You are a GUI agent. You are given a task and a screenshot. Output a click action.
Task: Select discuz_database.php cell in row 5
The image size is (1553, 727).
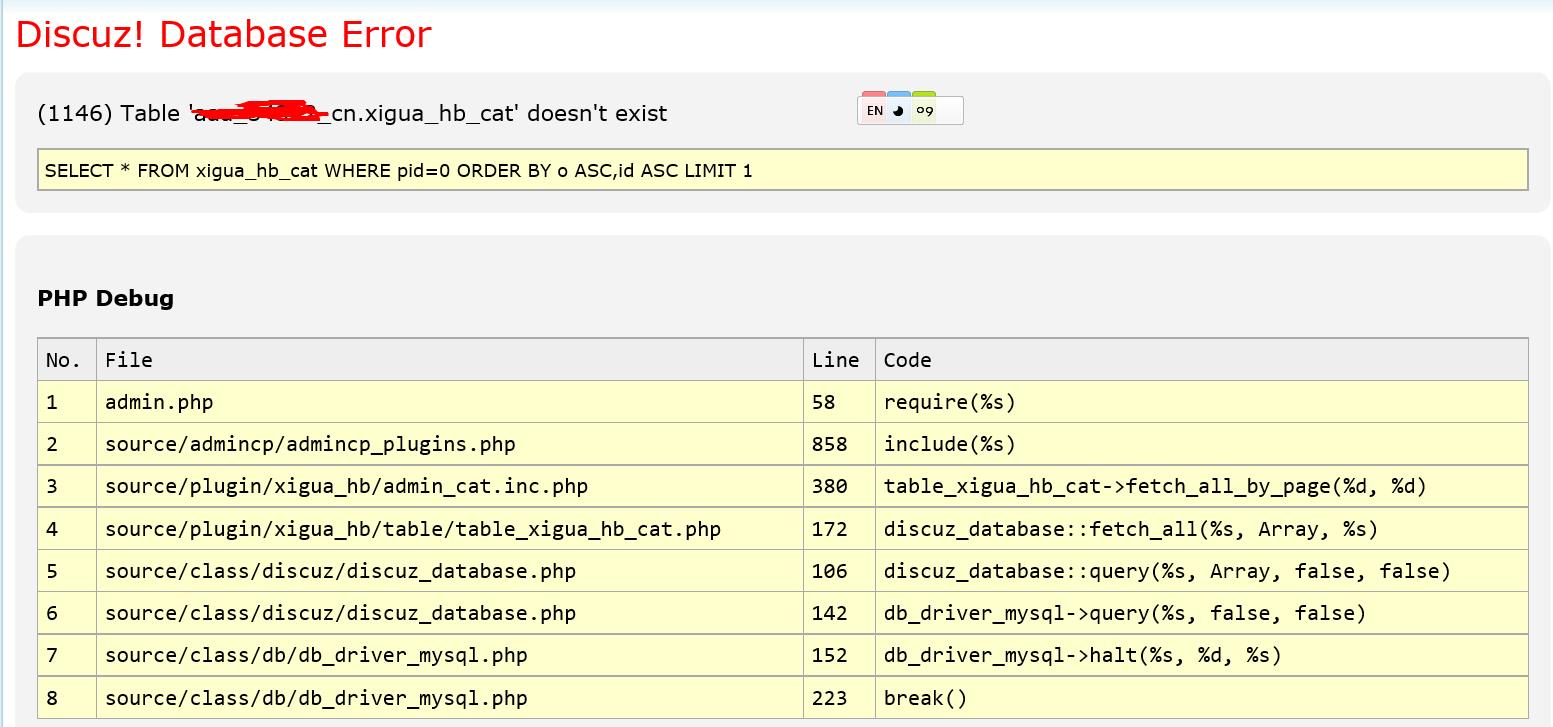tap(450, 571)
